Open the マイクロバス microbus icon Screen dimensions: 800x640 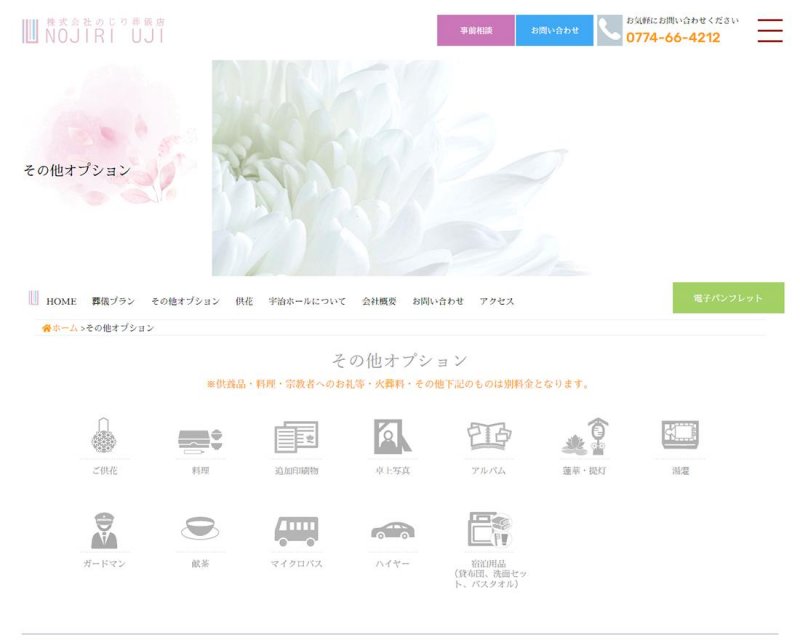(296, 530)
